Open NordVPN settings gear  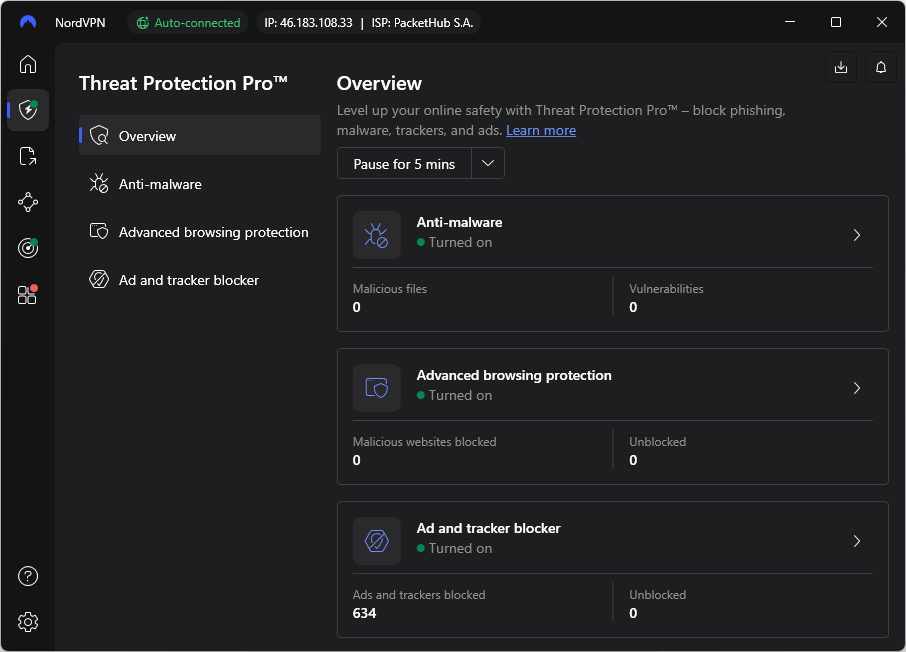point(27,621)
